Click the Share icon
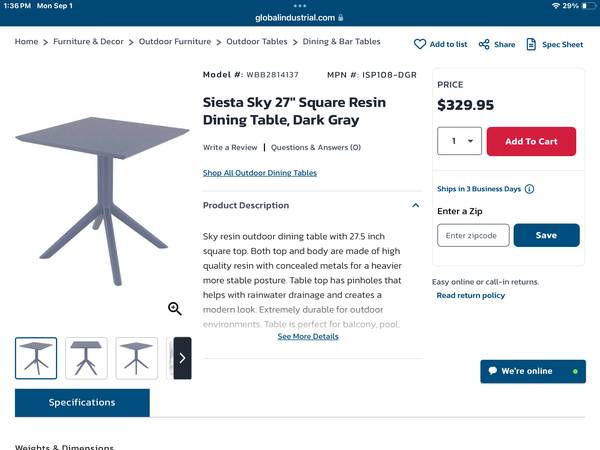 484,44
